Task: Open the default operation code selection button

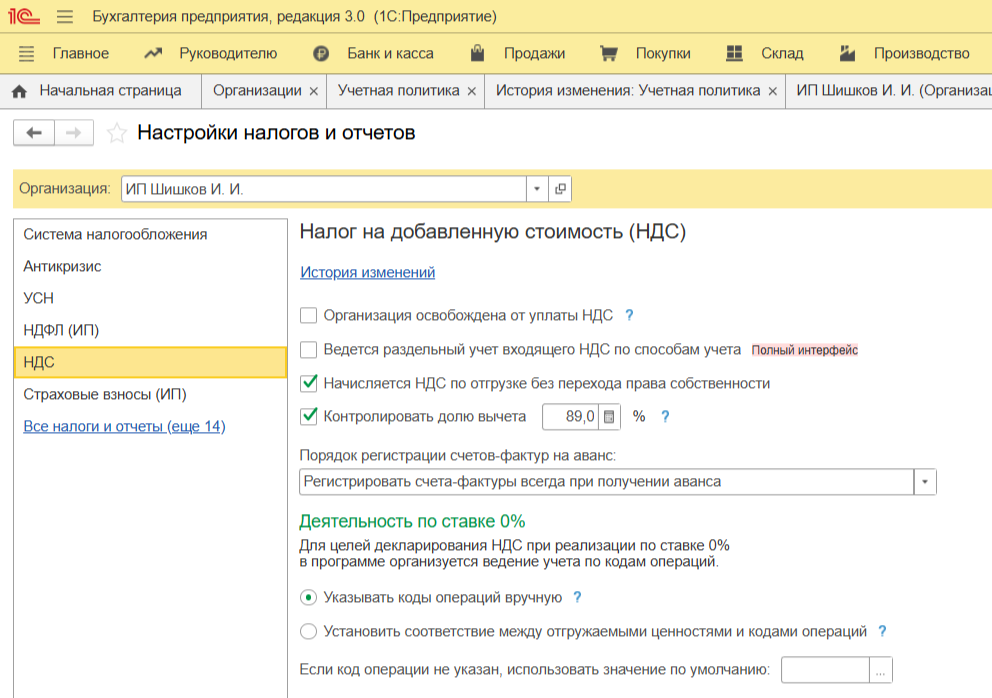Action: 880,670
